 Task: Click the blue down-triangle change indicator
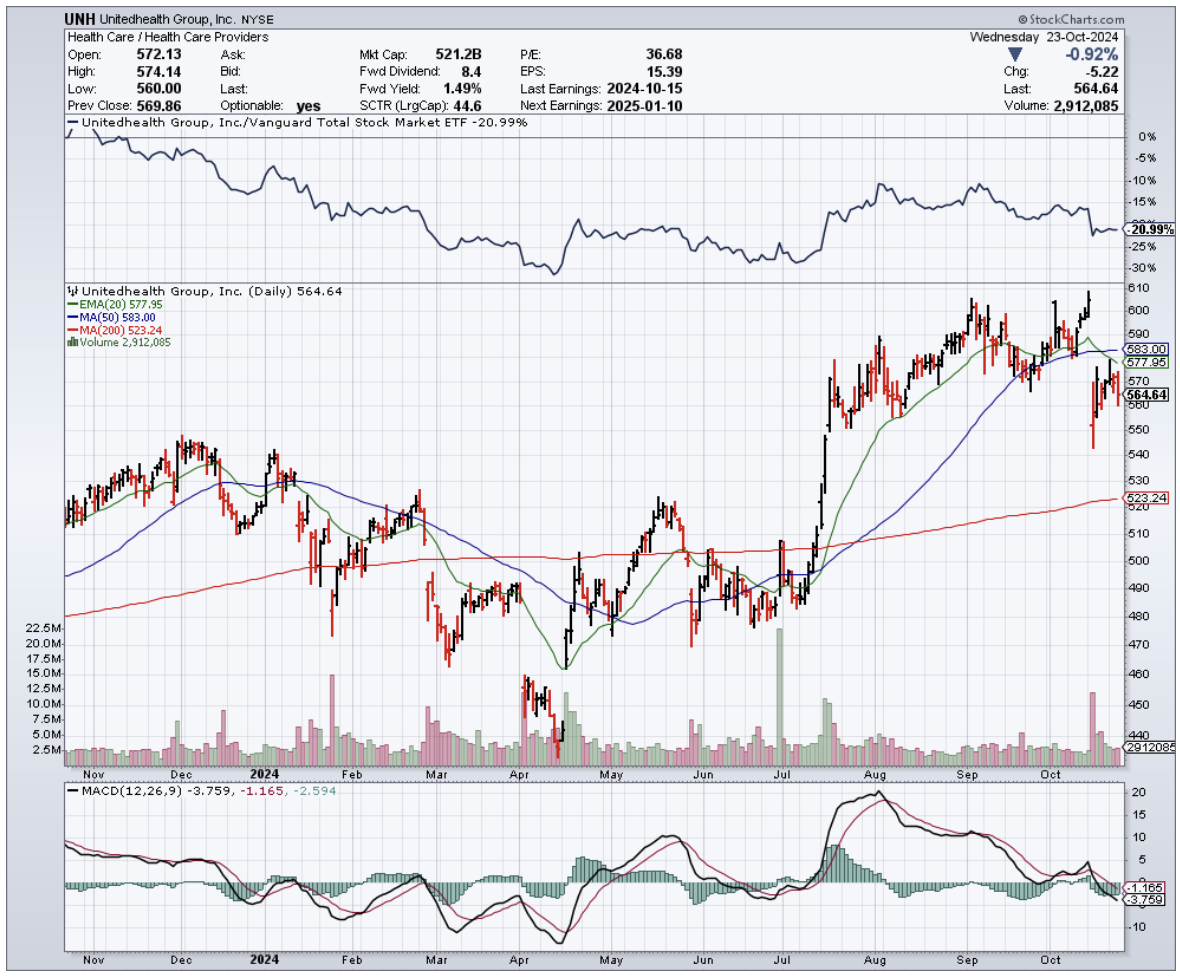pyautogui.click(x=1016, y=54)
